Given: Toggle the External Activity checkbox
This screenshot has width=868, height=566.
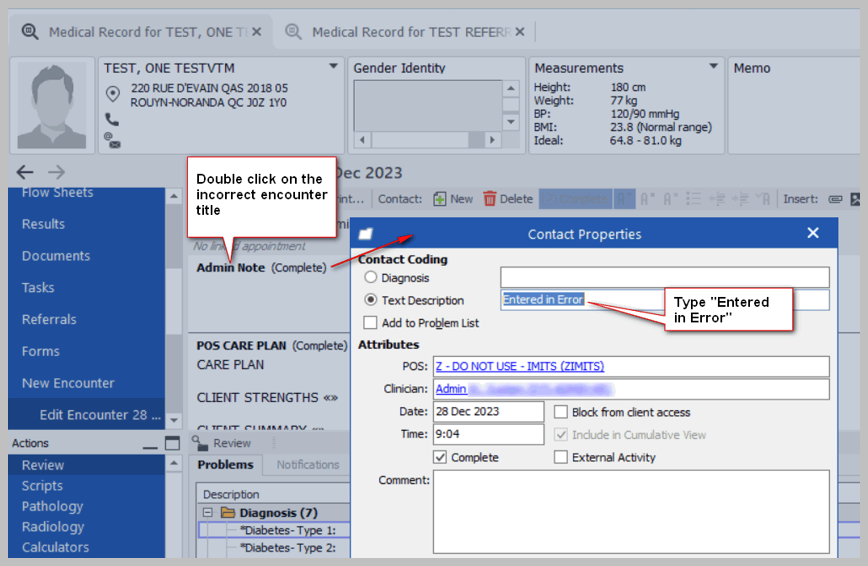Looking at the screenshot, I should [x=561, y=457].
